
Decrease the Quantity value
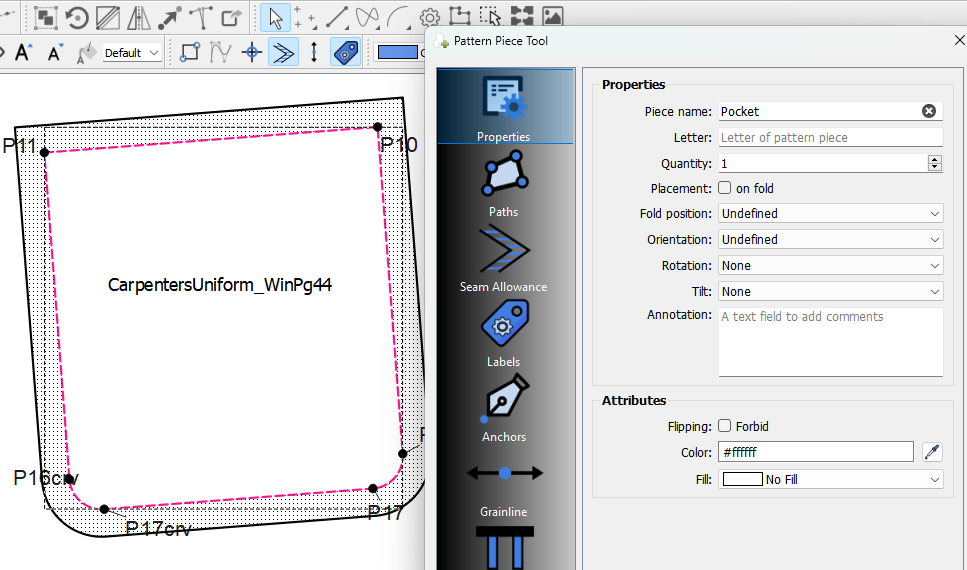935,167
